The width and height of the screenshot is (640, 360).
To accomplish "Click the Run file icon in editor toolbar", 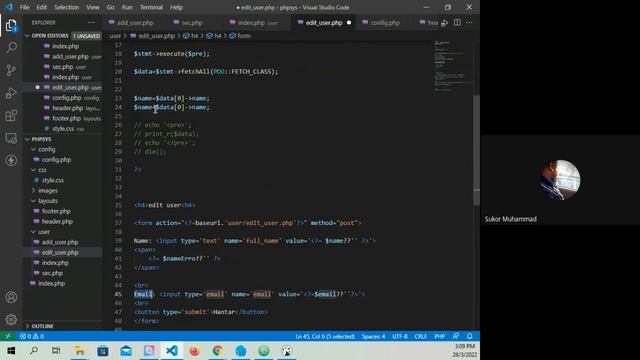I will tap(445, 23).
